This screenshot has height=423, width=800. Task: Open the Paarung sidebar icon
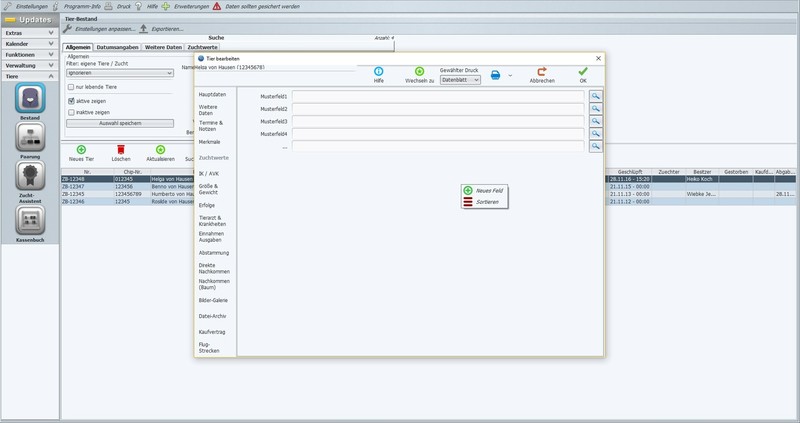[x=30, y=137]
